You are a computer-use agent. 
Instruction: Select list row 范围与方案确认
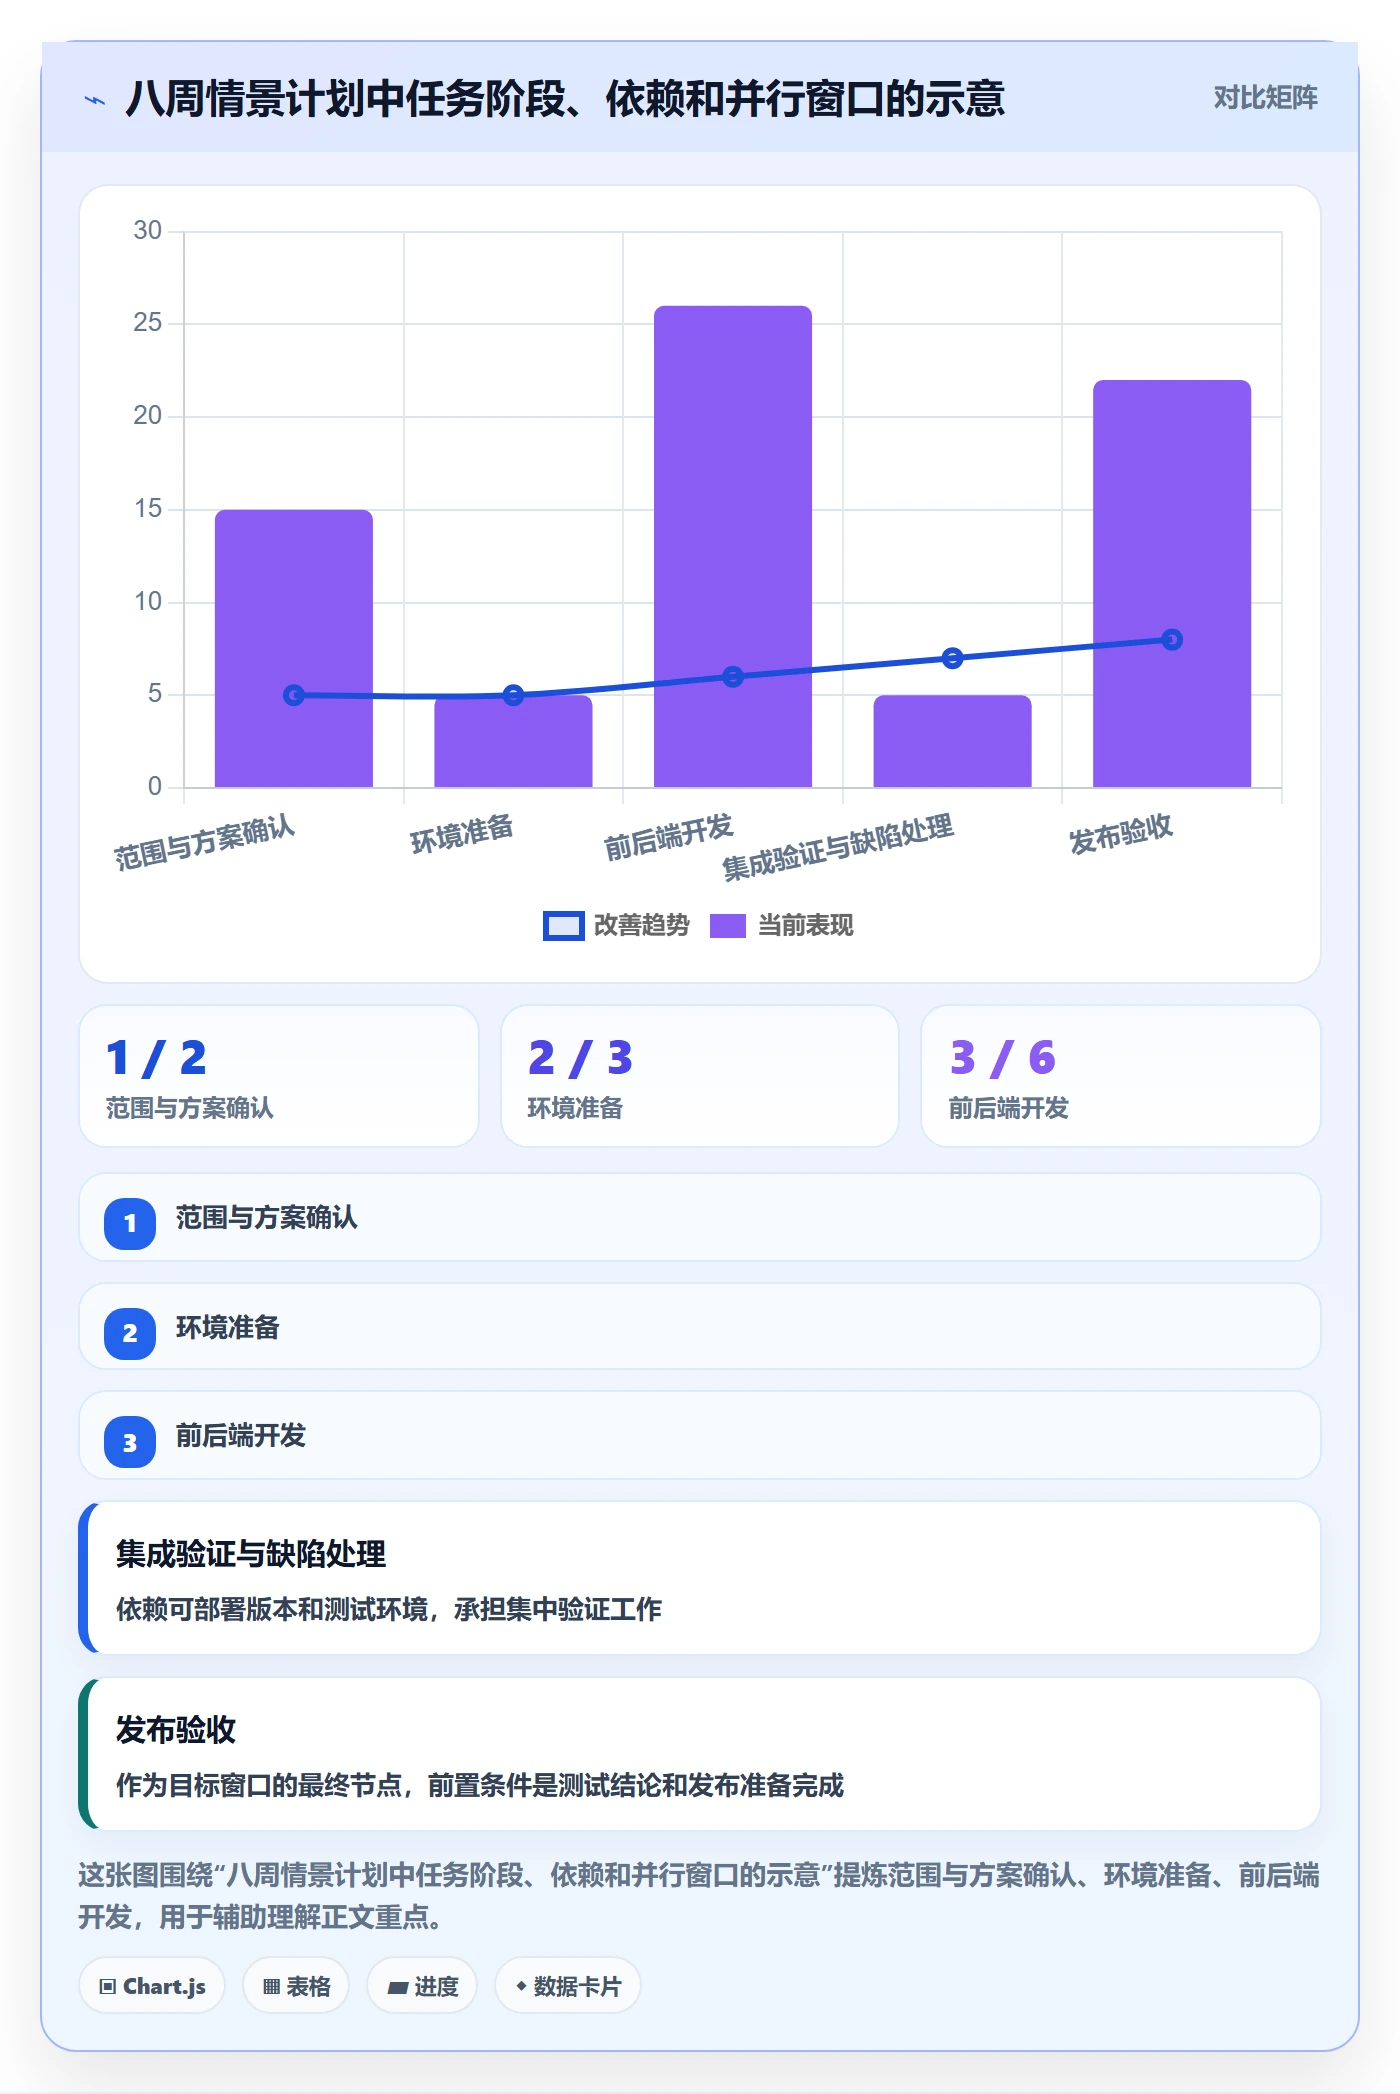pyautogui.click(x=700, y=1218)
